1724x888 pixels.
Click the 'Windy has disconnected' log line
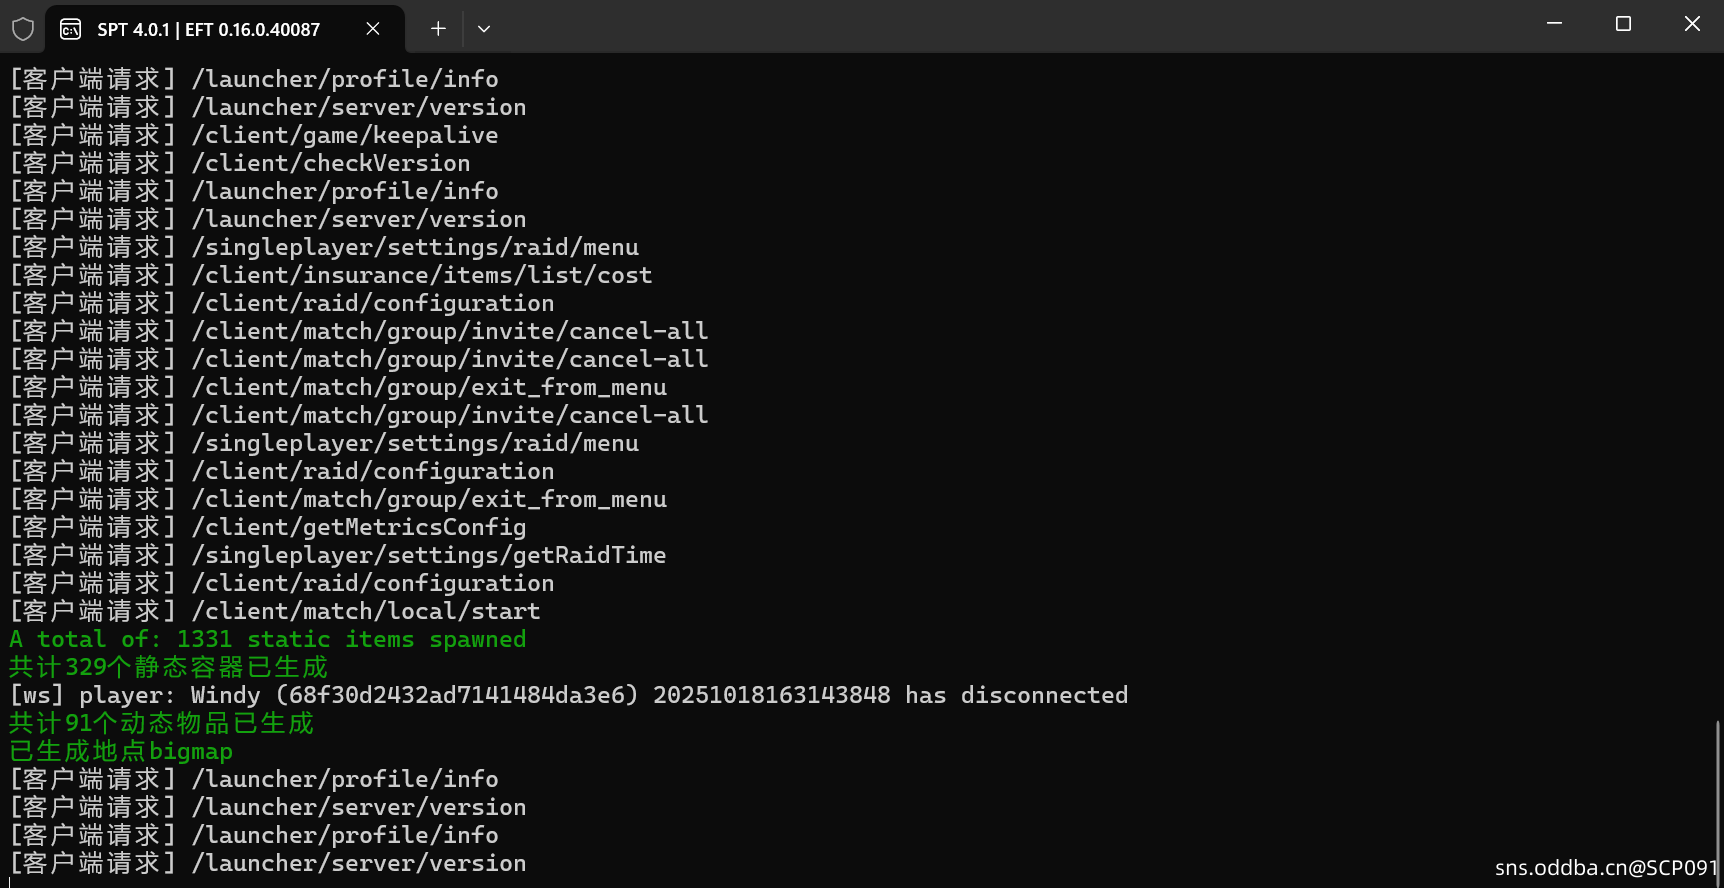point(568,696)
